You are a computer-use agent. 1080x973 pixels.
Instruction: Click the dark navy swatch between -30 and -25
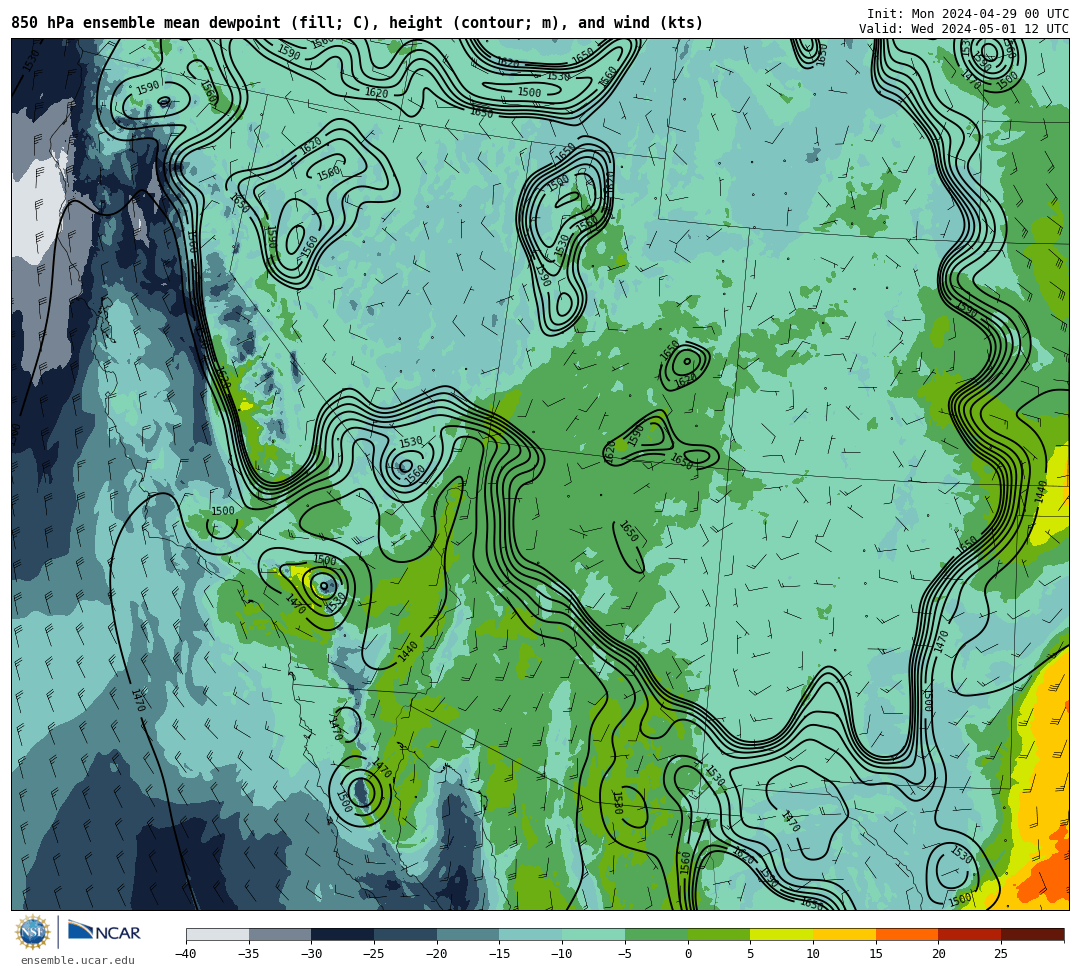tap(343, 934)
